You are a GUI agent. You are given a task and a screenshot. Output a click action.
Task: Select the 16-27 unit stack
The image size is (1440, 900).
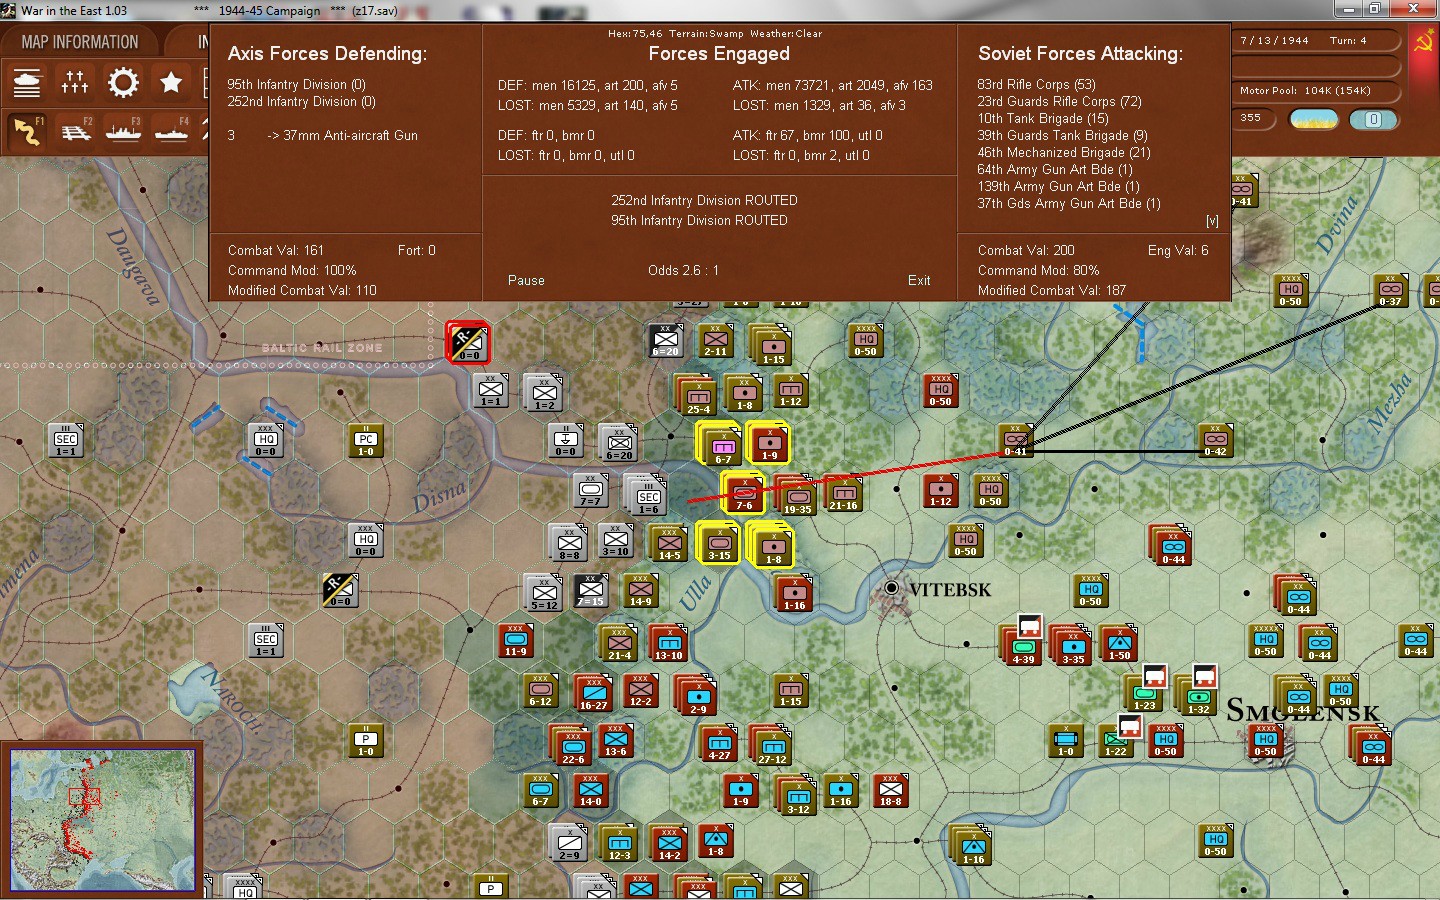tap(593, 692)
